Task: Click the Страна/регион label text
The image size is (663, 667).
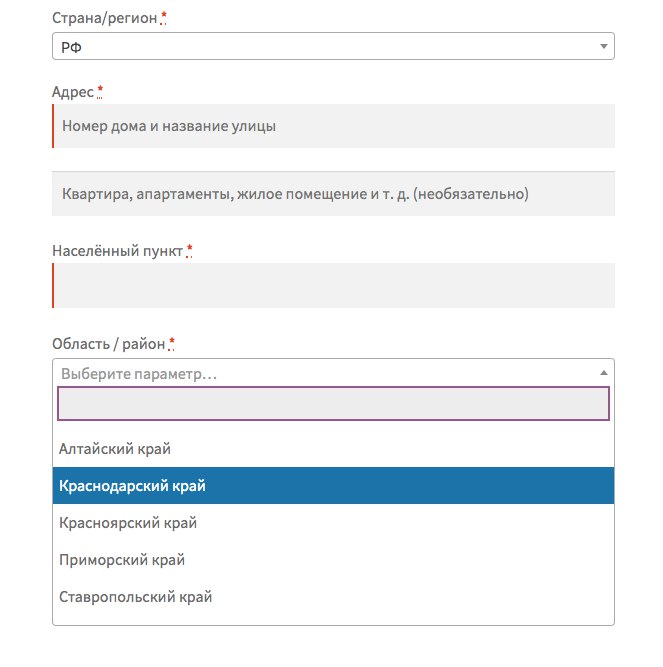Action: 104,19
